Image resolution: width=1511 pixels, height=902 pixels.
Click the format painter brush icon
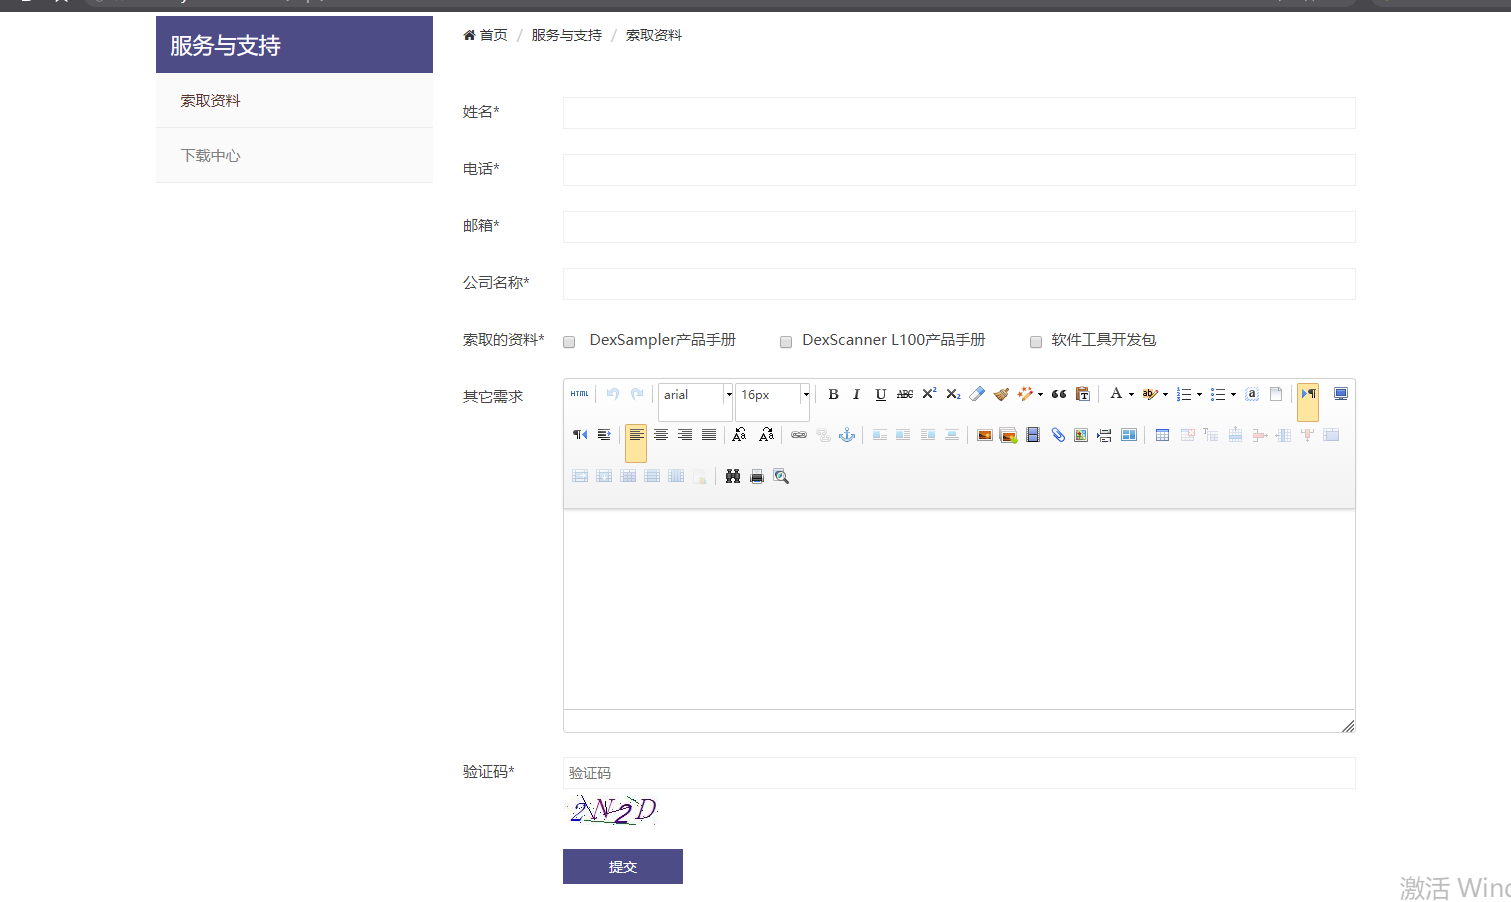click(1001, 394)
